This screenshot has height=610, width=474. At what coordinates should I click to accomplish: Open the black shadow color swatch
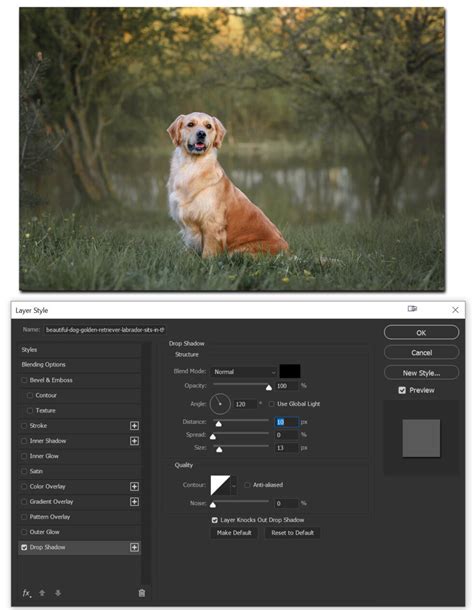click(290, 371)
